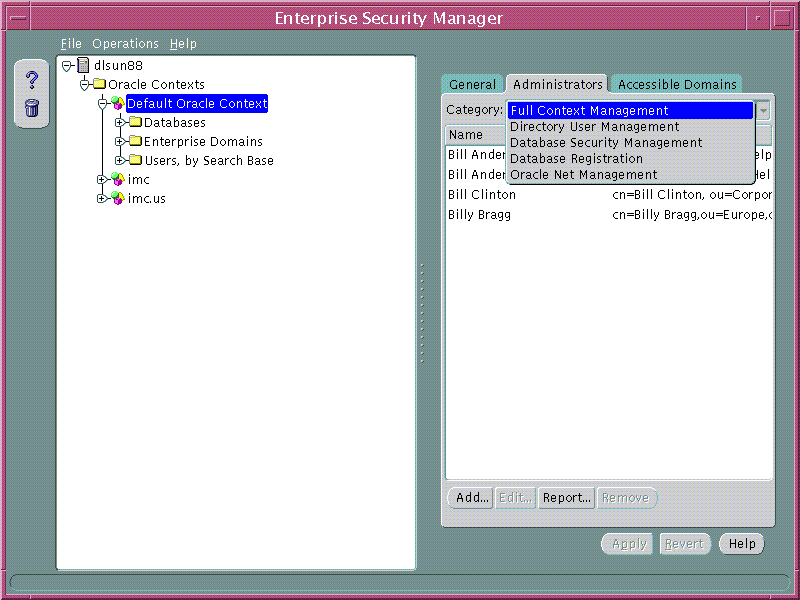Open the File menu

tap(71, 44)
